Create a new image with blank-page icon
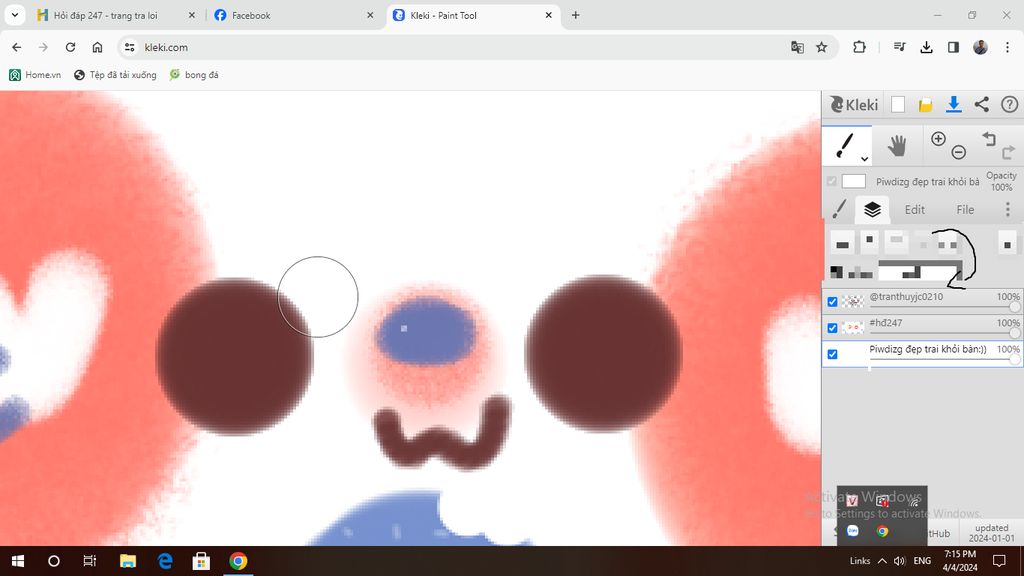 (x=898, y=104)
